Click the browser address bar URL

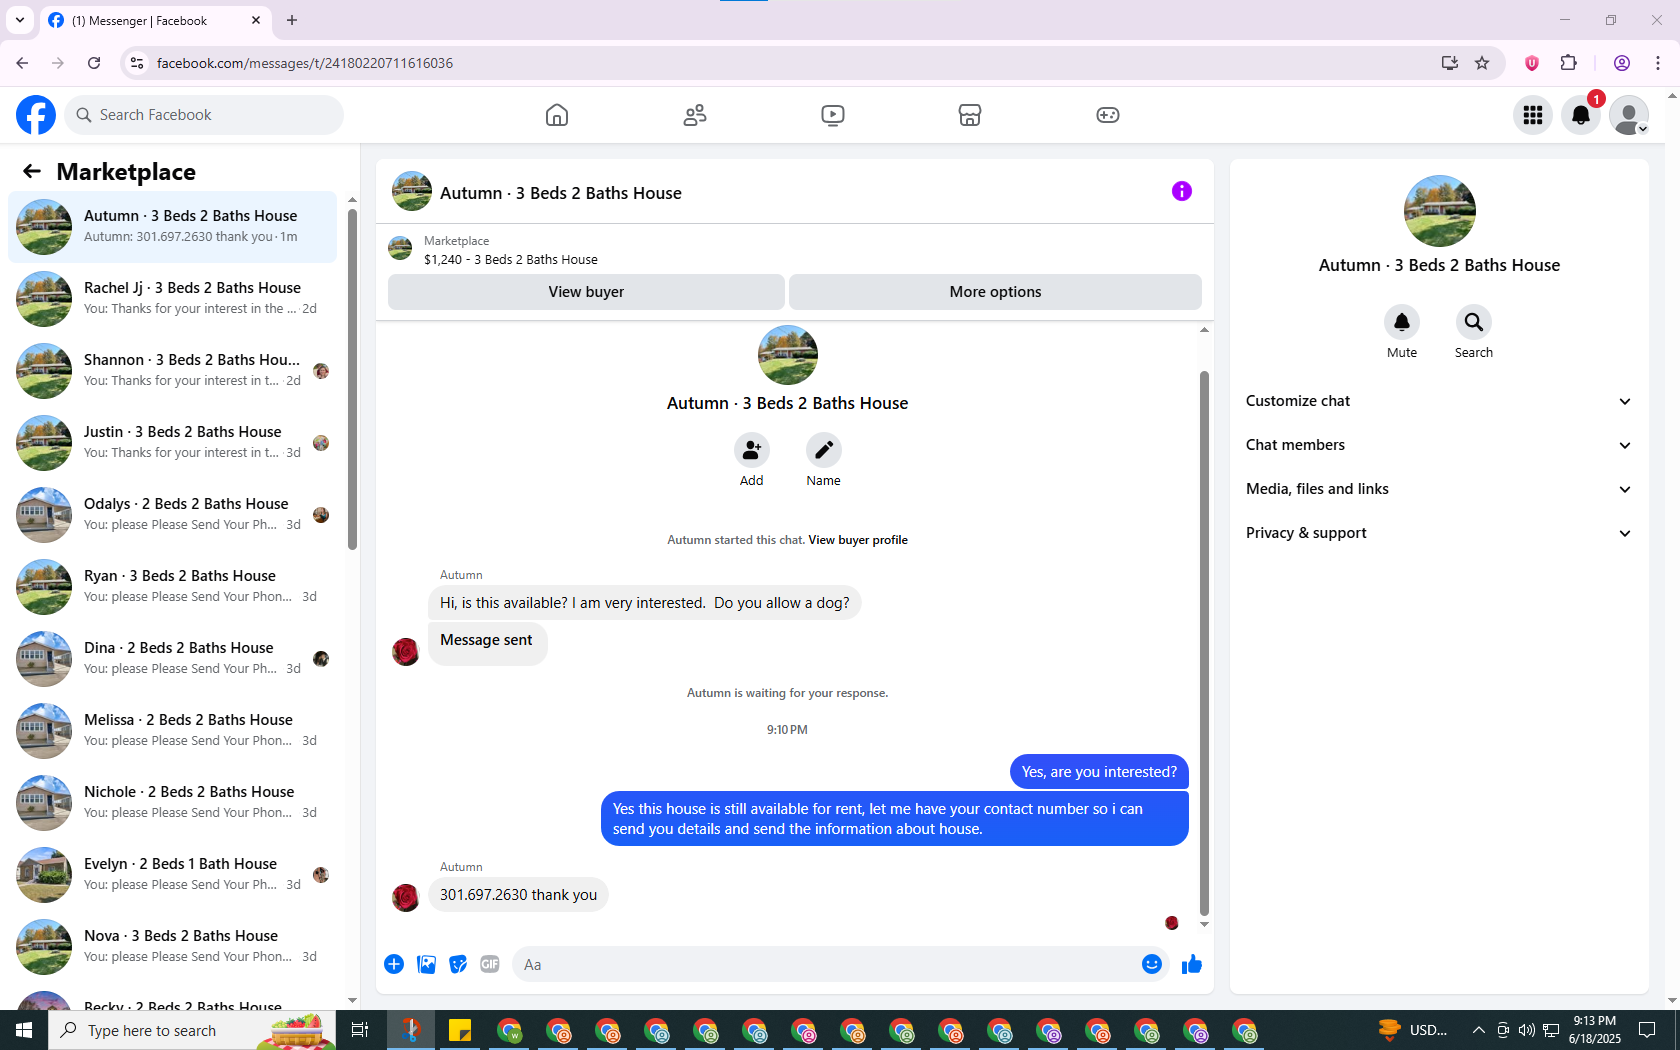(x=305, y=63)
